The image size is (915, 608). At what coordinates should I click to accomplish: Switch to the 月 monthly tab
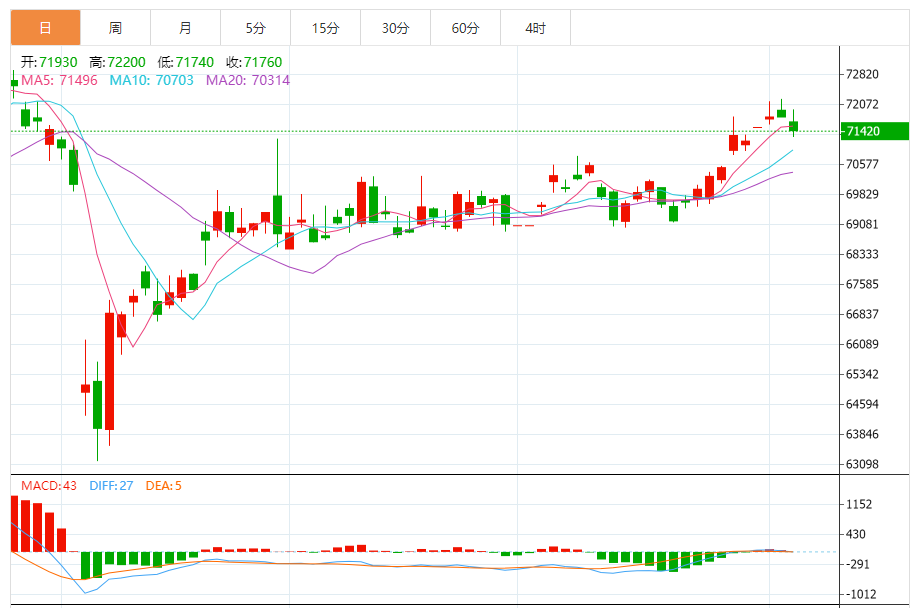pos(186,27)
